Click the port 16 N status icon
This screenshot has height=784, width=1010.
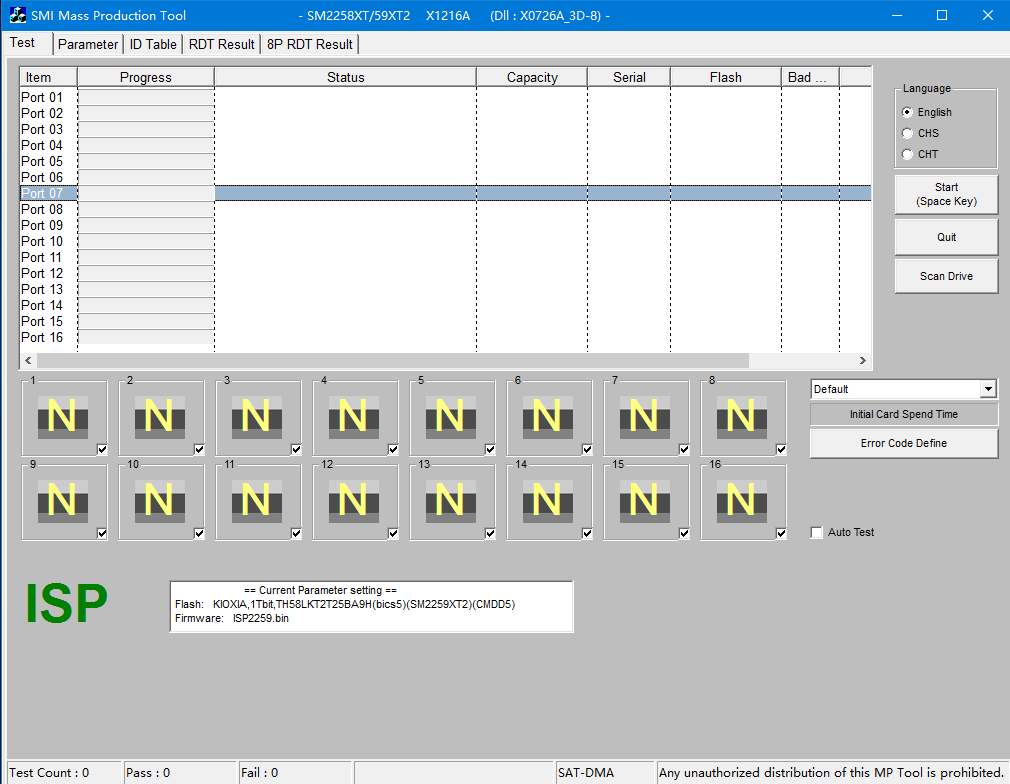[741, 500]
